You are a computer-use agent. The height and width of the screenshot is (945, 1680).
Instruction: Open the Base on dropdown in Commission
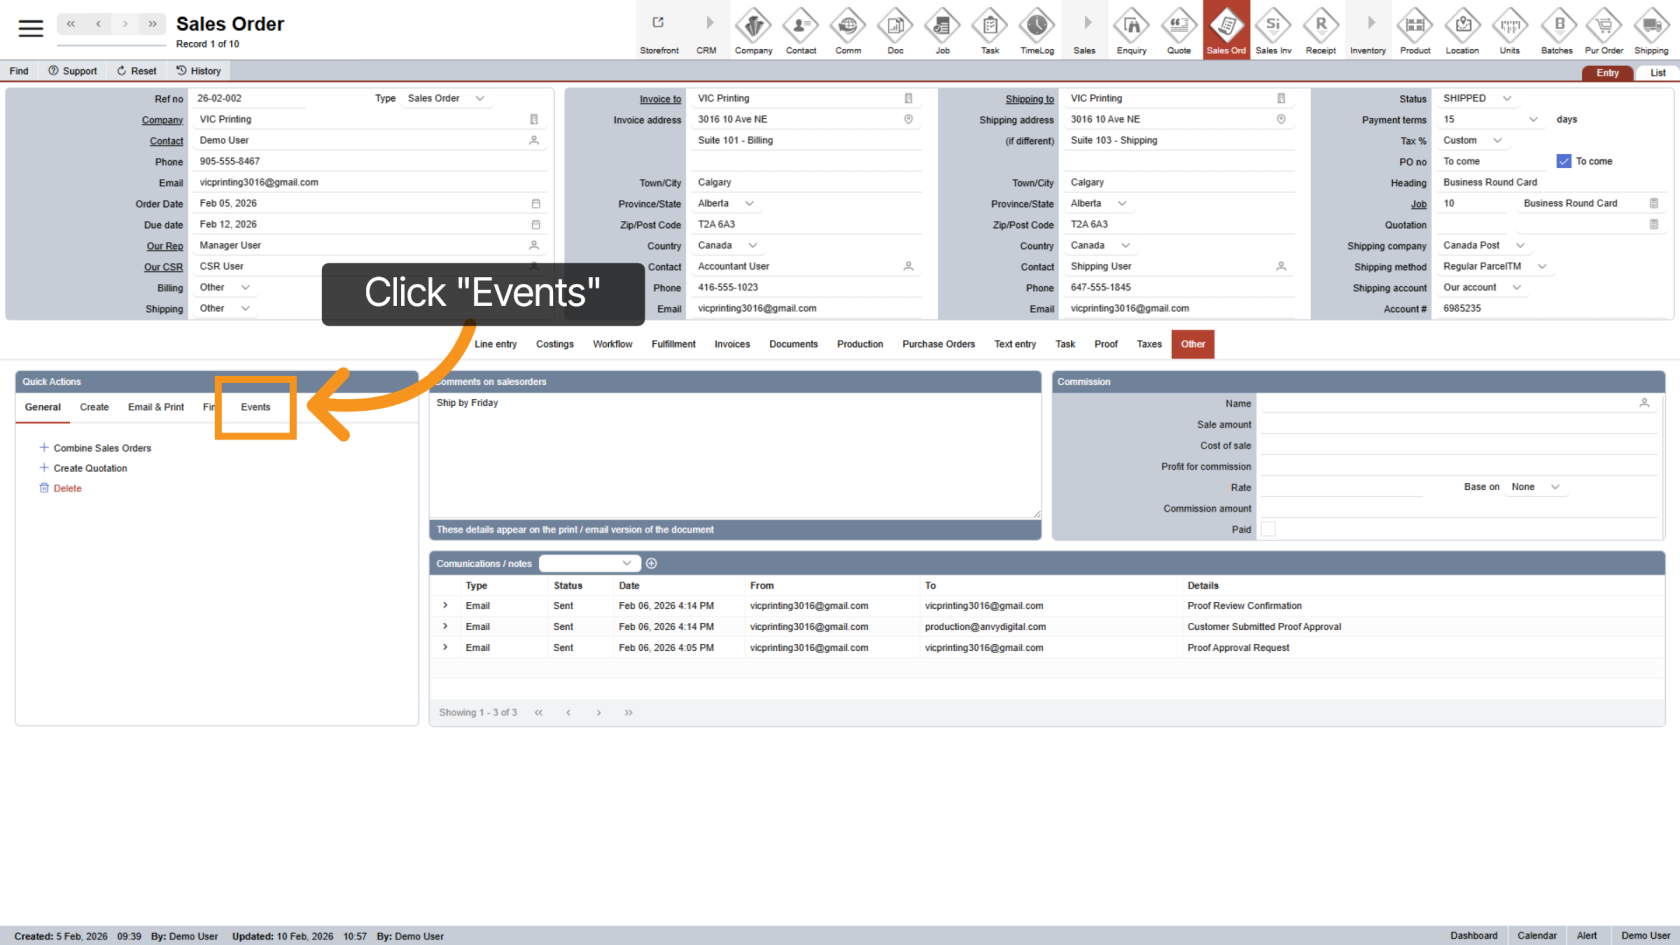point(1536,487)
